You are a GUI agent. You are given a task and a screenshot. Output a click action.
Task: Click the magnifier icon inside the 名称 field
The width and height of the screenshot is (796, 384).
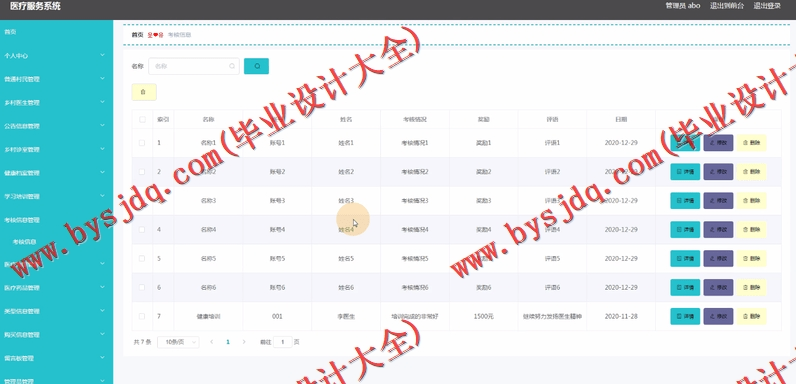pyautogui.click(x=232, y=66)
